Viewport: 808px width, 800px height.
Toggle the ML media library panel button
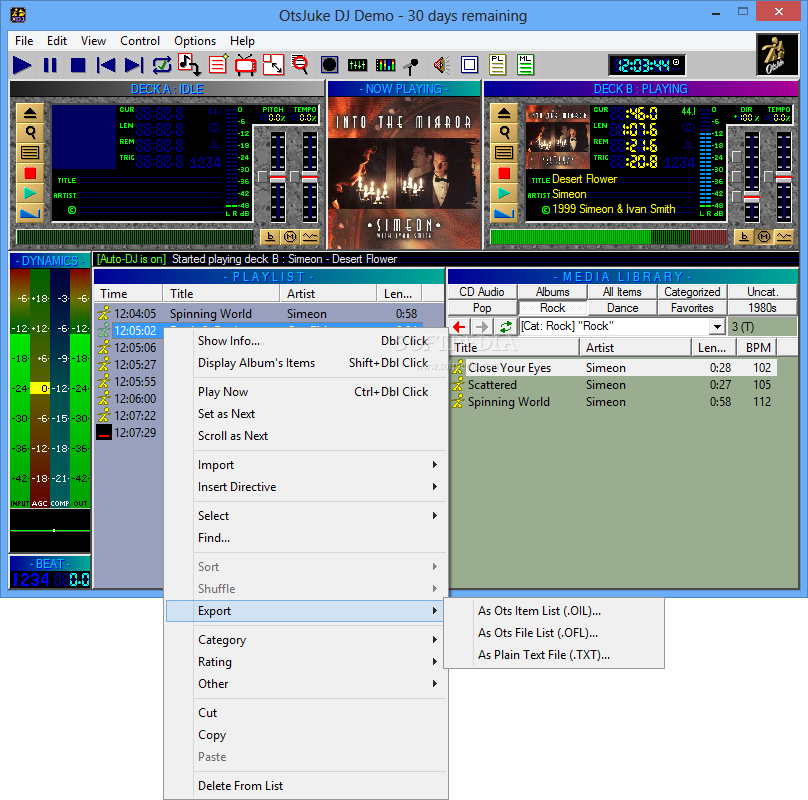(x=525, y=66)
